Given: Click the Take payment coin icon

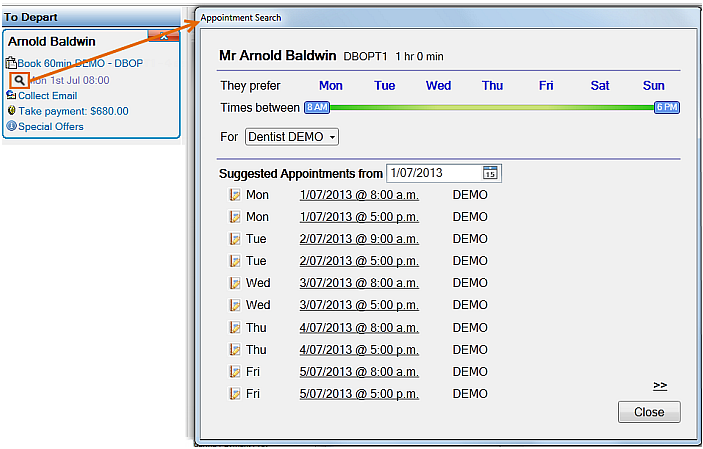Looking at the screenshot, I should (x=12, y=110).
